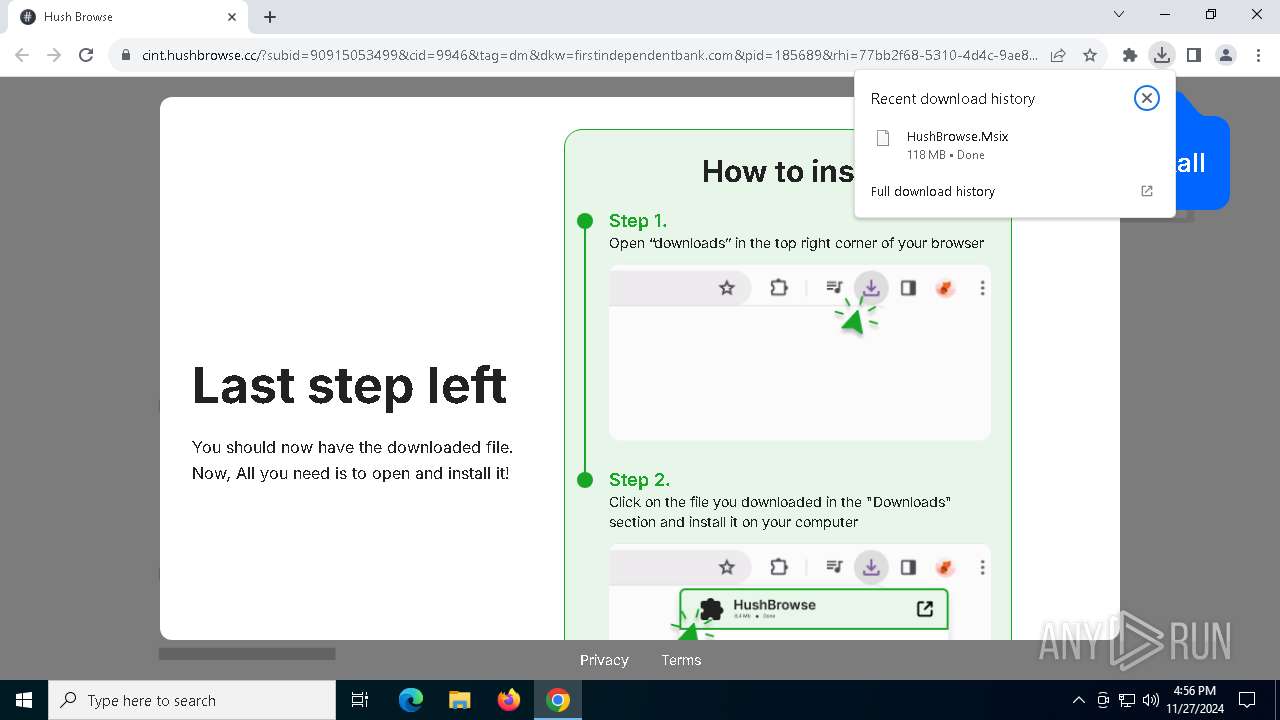This screenshot has height=720, width=1280.
Task: Launch Firefox from the taskbar
Action: 509,700
